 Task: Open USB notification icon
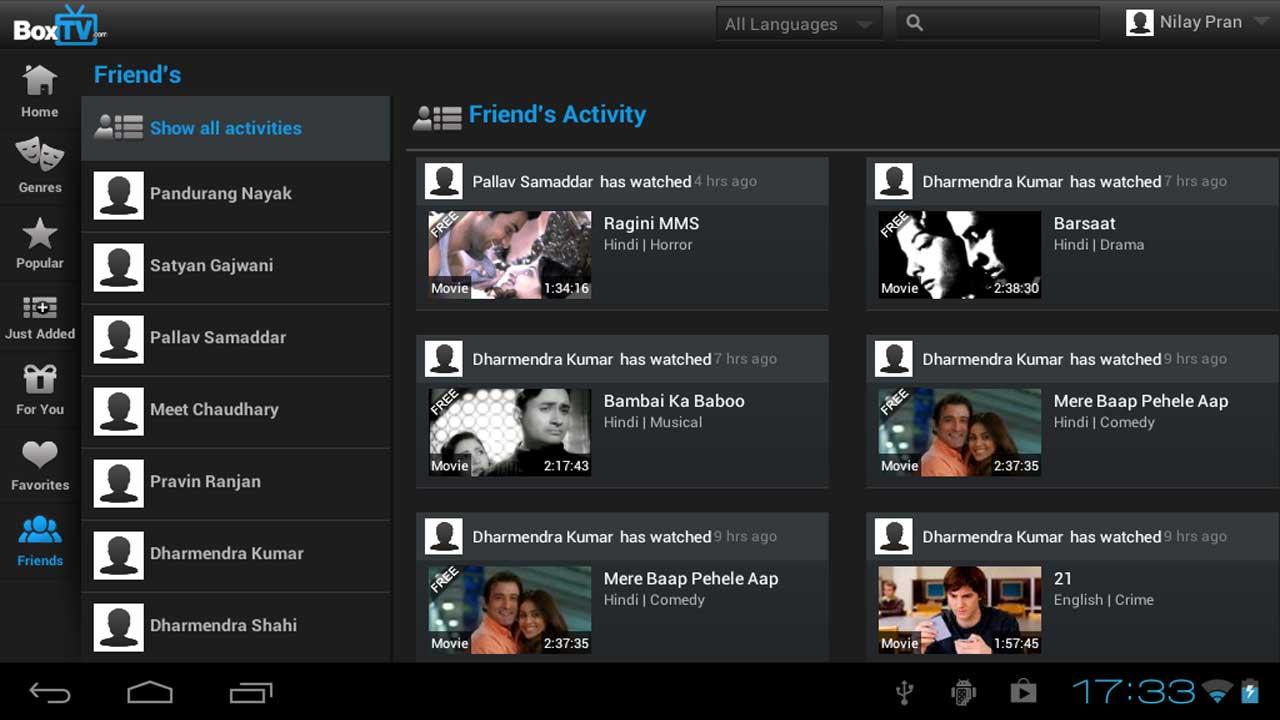coord(904,691)
